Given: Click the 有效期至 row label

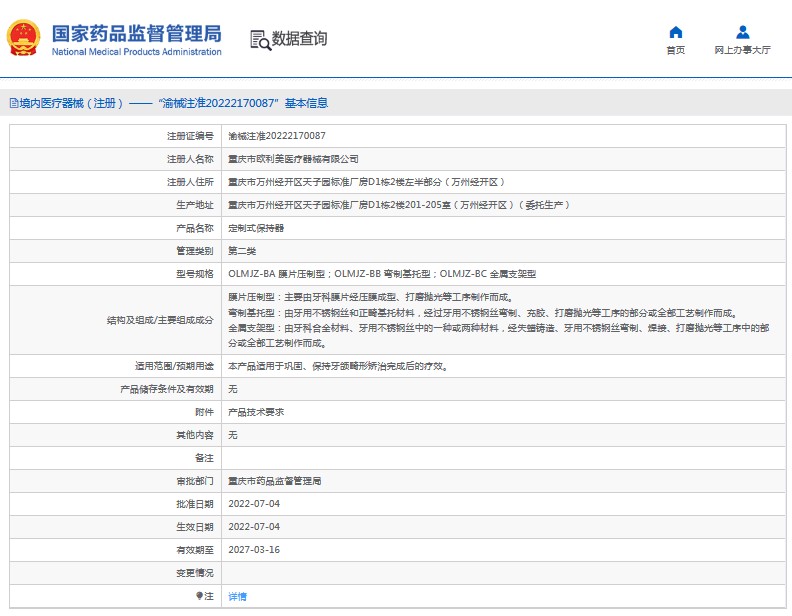Looking at the screenshot, I should pyautogui.click(x=194, y=550).
